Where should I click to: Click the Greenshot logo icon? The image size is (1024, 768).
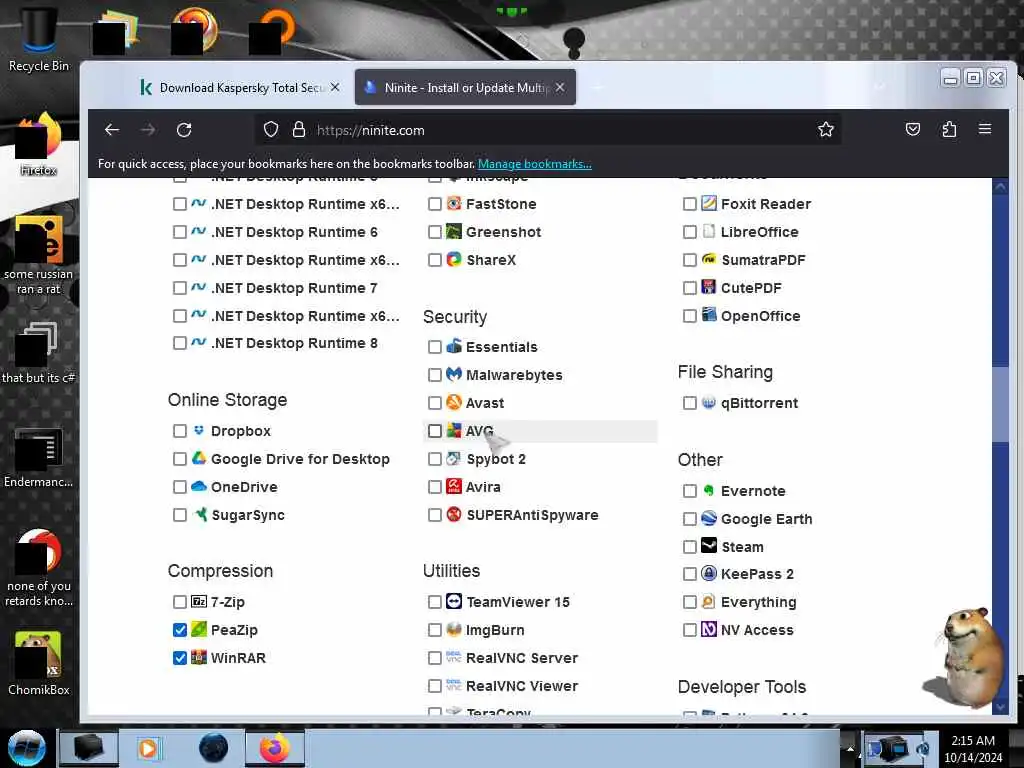pos(454,231)
